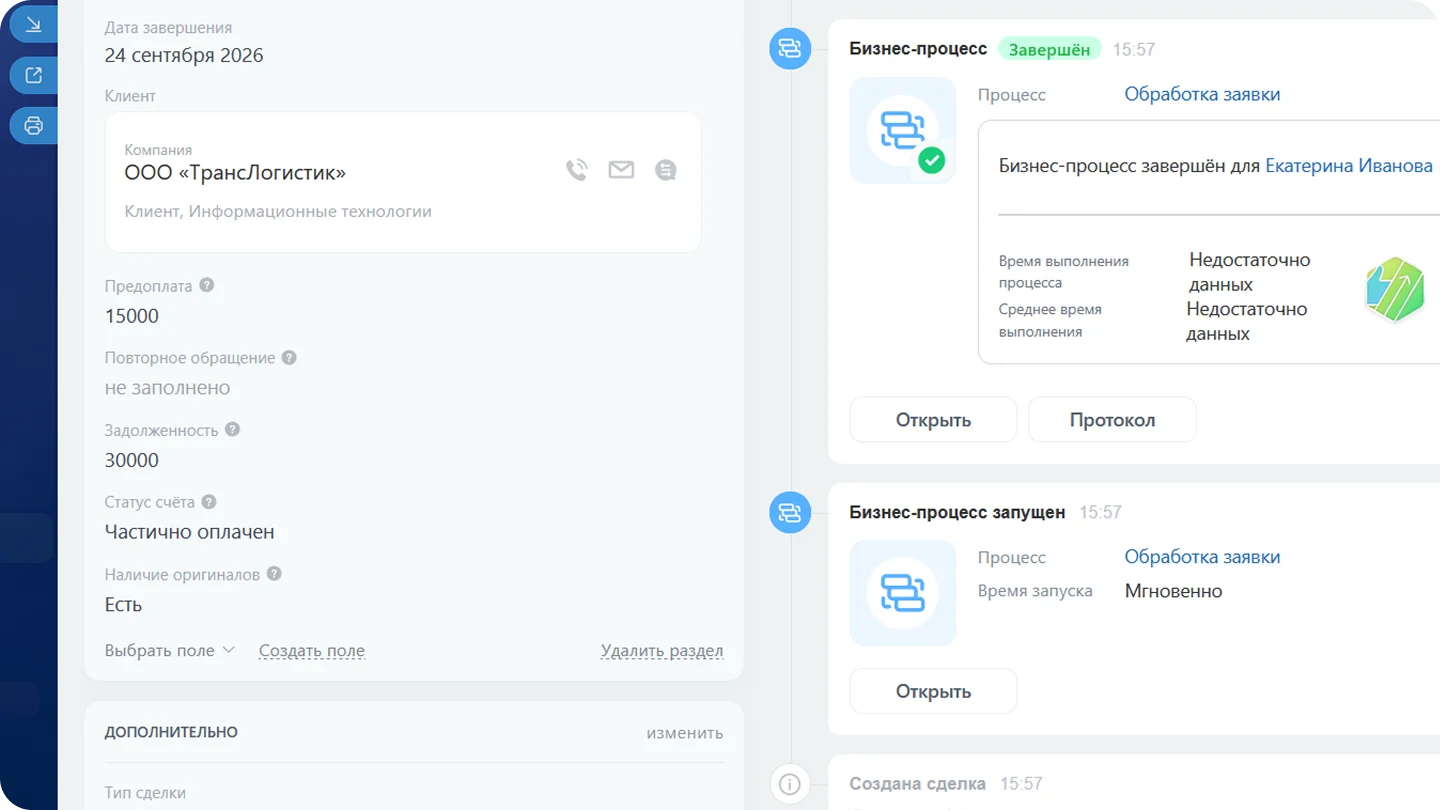The image size is (1440, 810).
Task: Call ООО «ТрансЛогистик» via phone icon
Action: [x=577, y=170]
